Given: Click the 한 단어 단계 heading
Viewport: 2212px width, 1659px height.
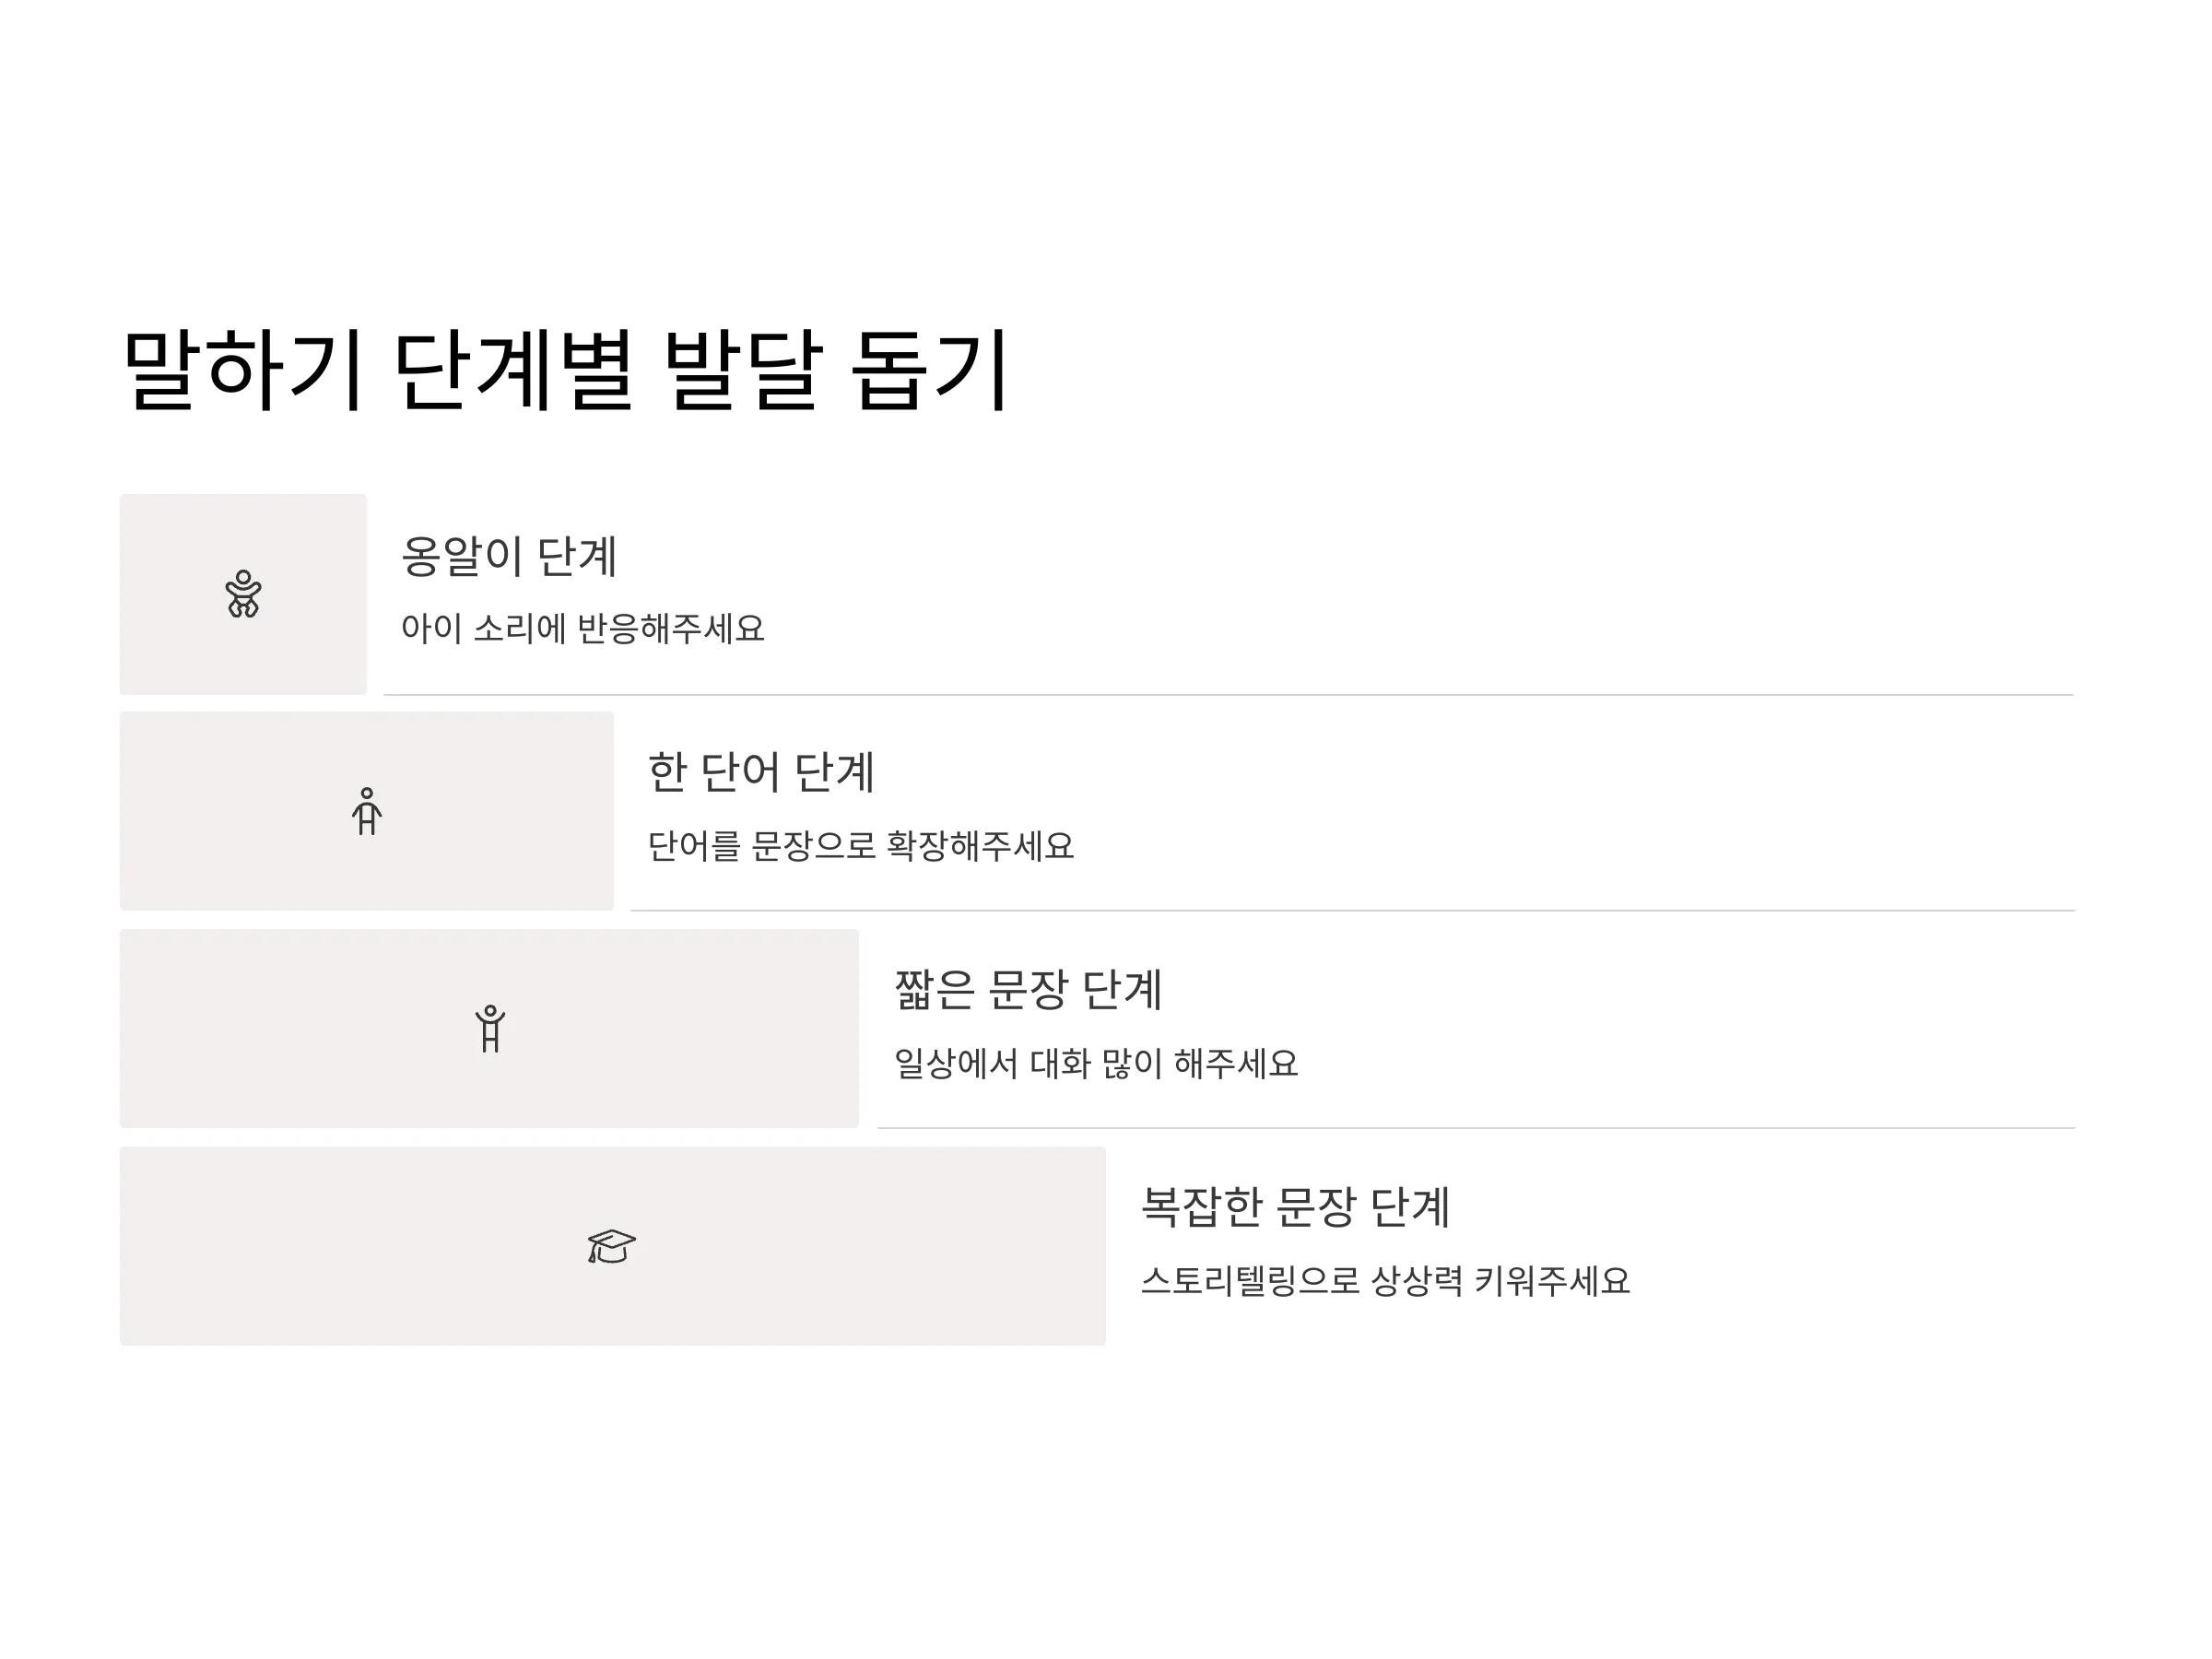Looking at the screenshot, I should [761, 772].
